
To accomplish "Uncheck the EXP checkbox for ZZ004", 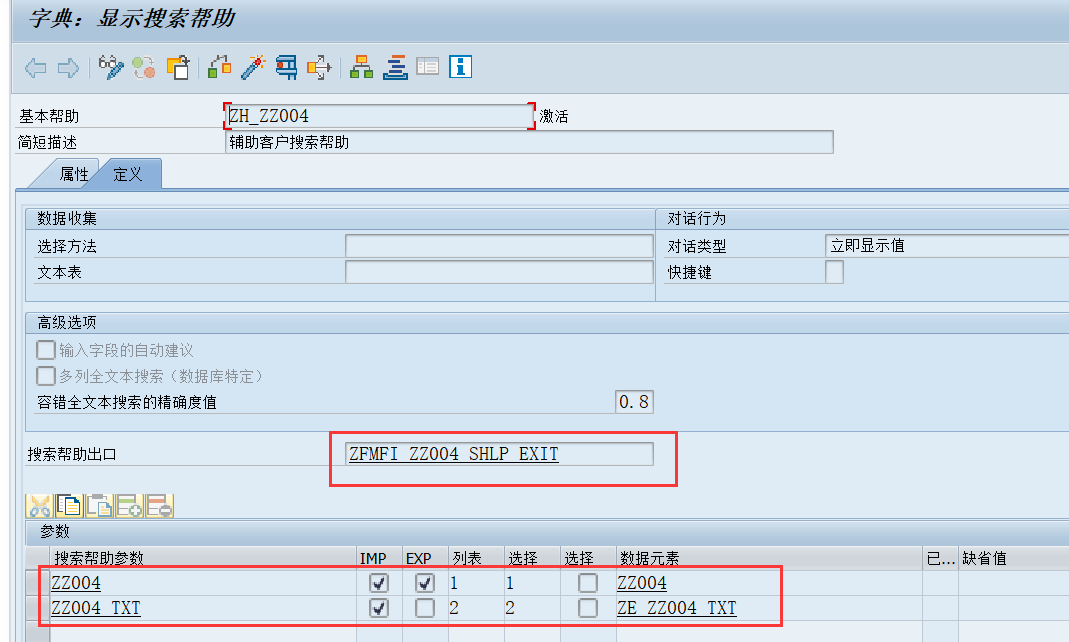I will point(424,583).
